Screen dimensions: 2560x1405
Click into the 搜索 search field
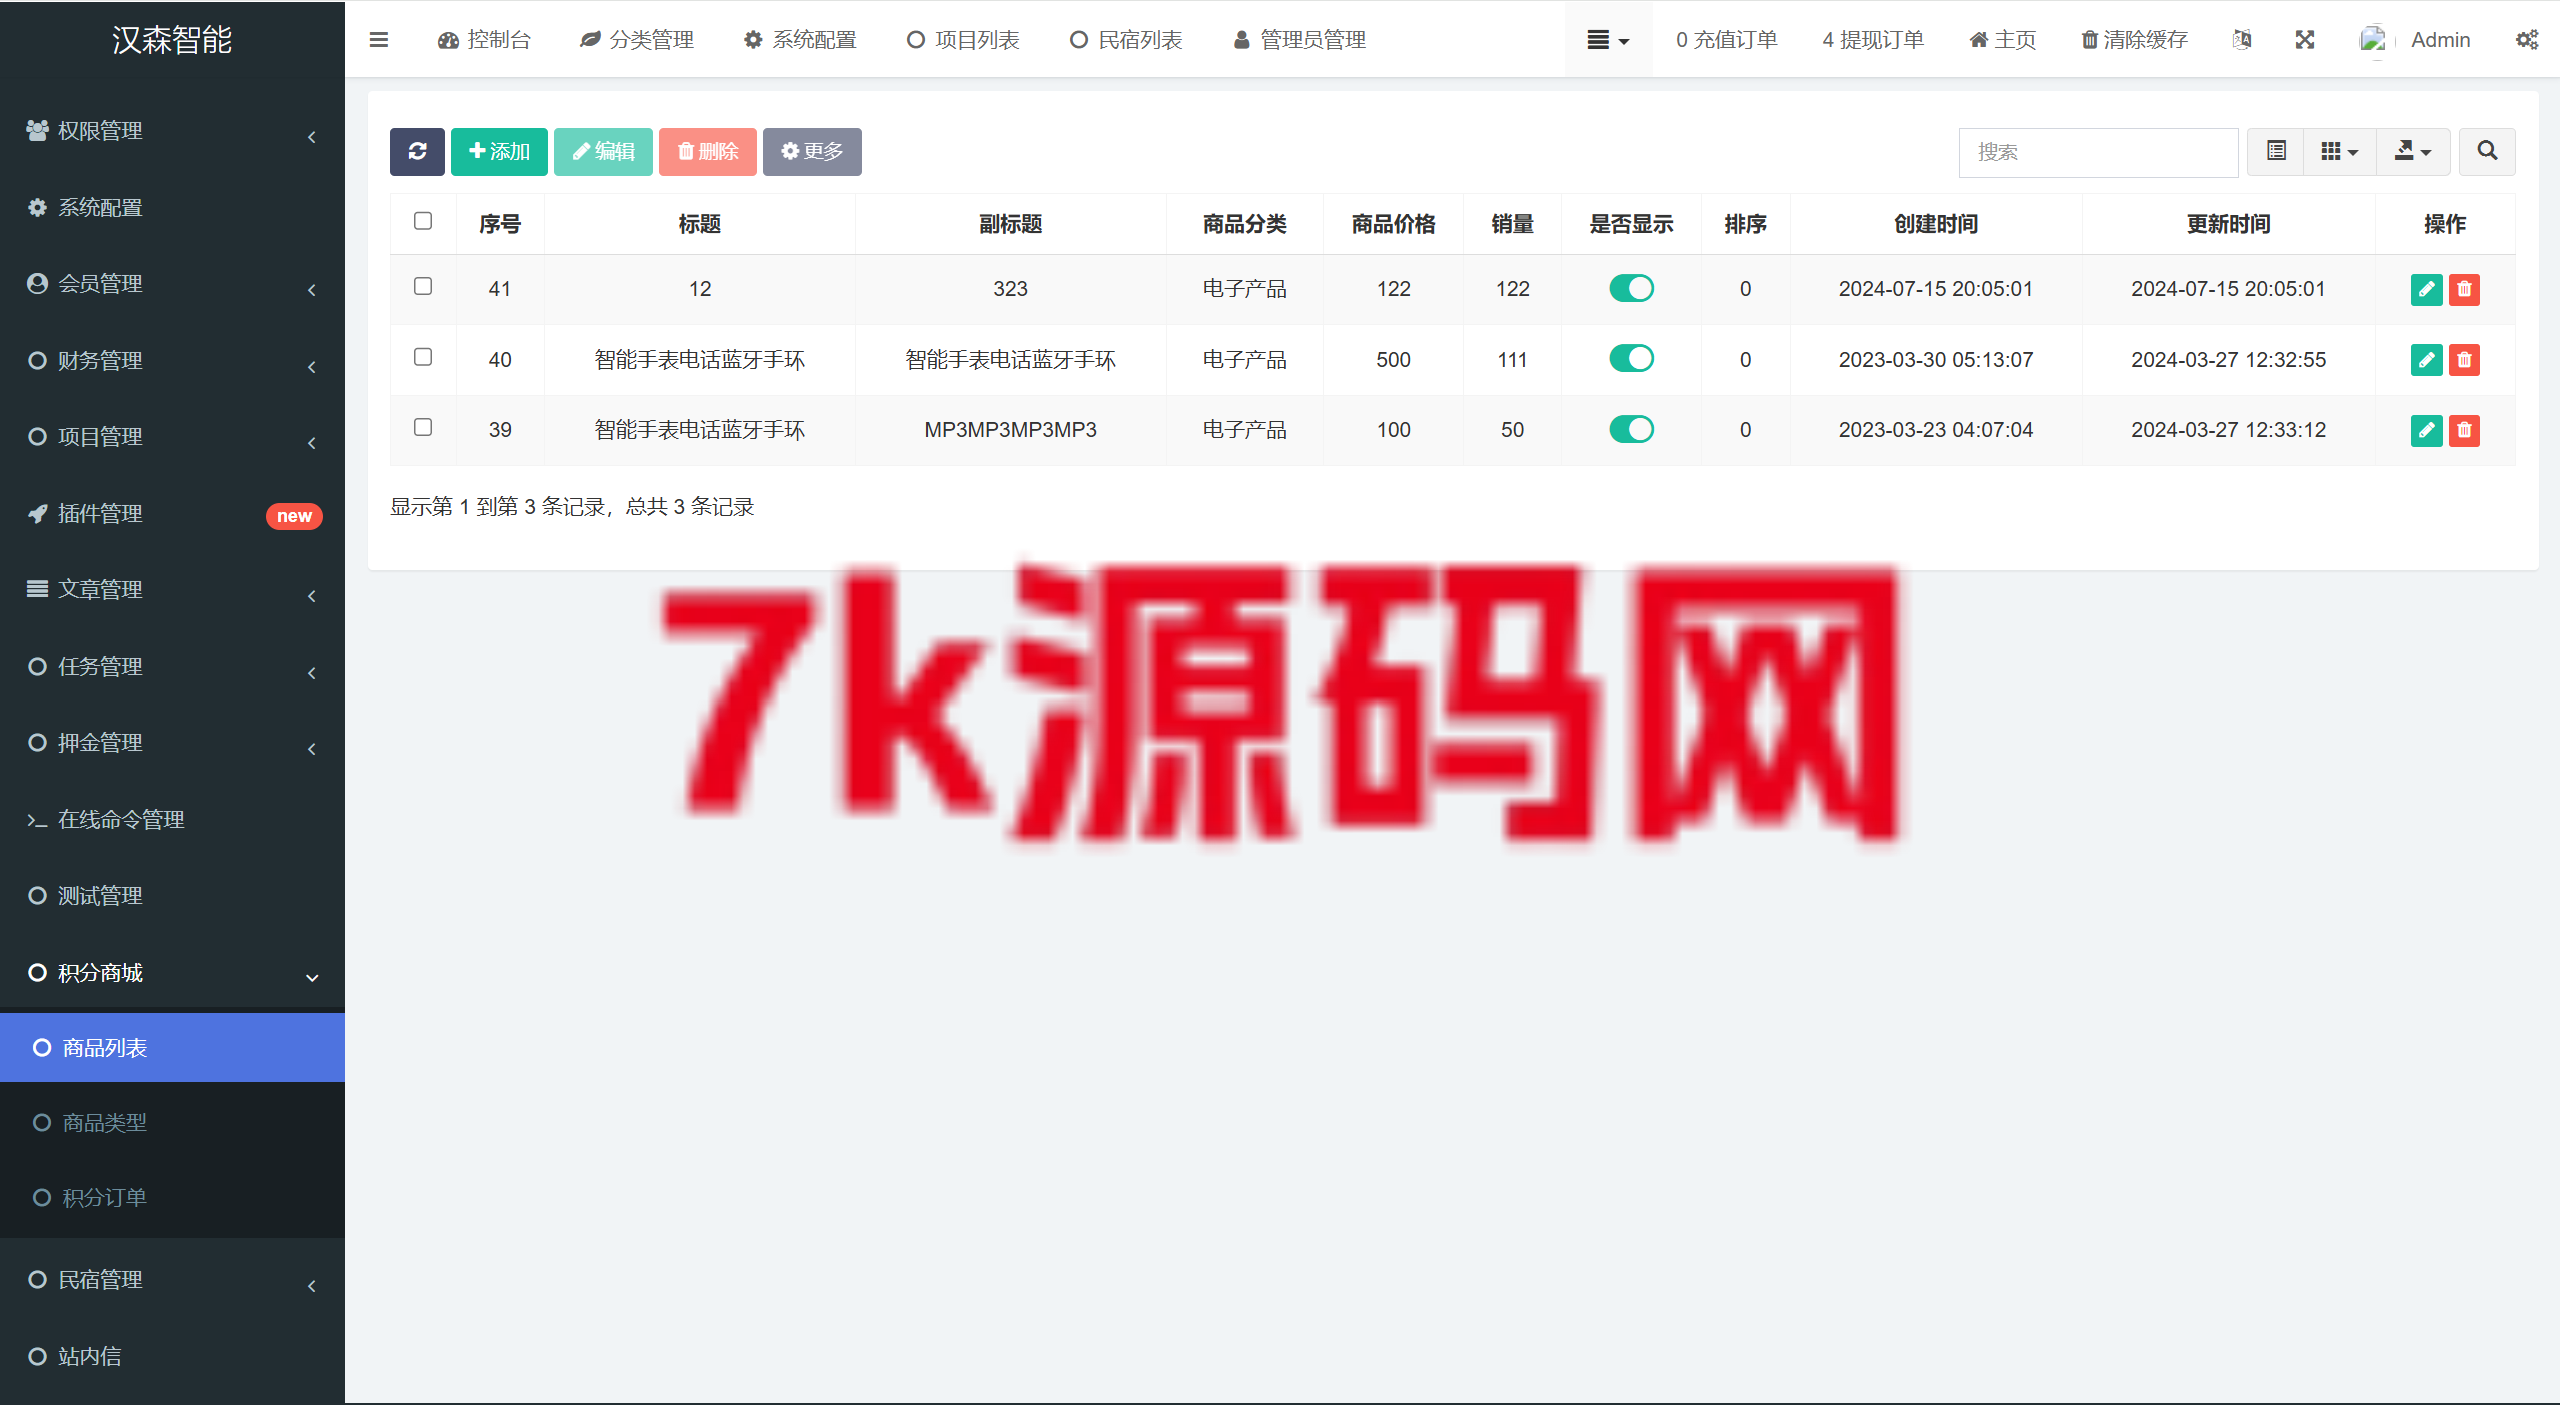click(2098, 152)
